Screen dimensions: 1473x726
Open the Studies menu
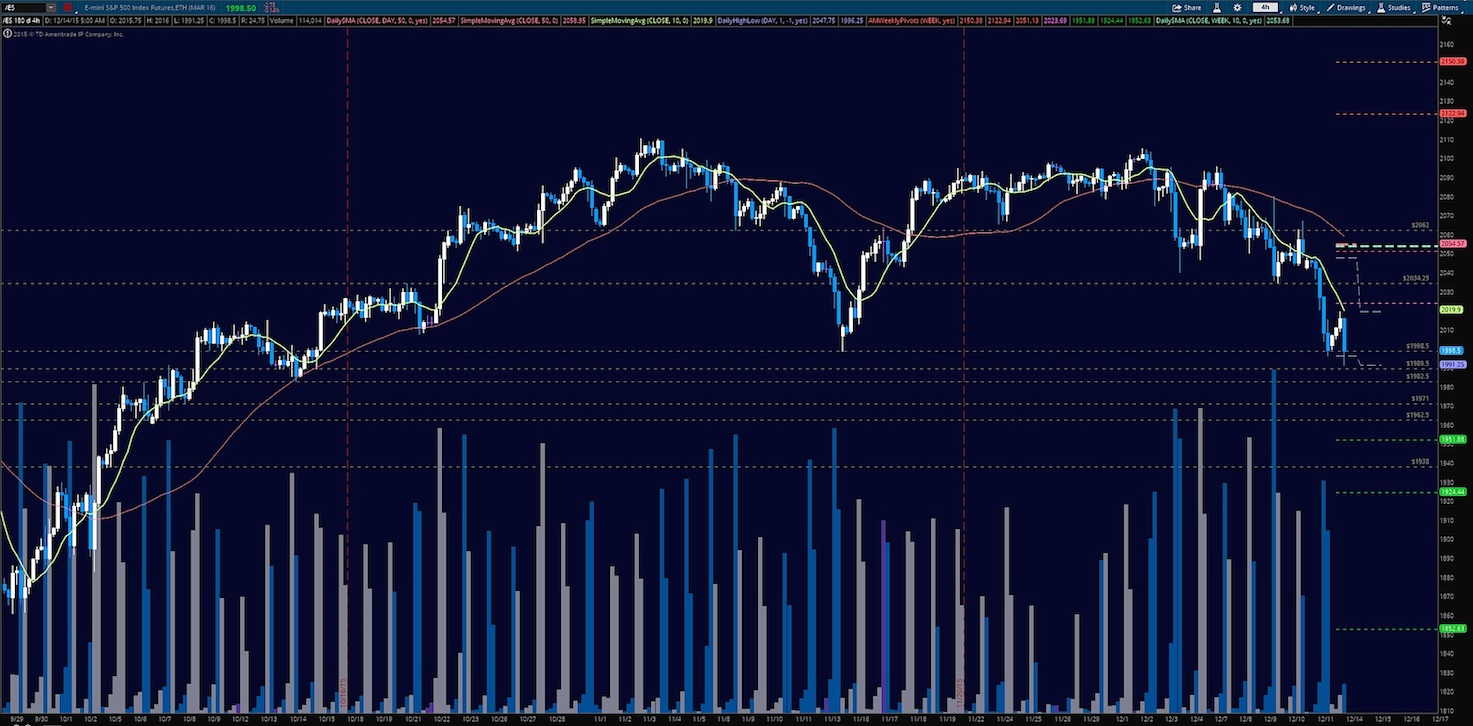(1396, 8)
